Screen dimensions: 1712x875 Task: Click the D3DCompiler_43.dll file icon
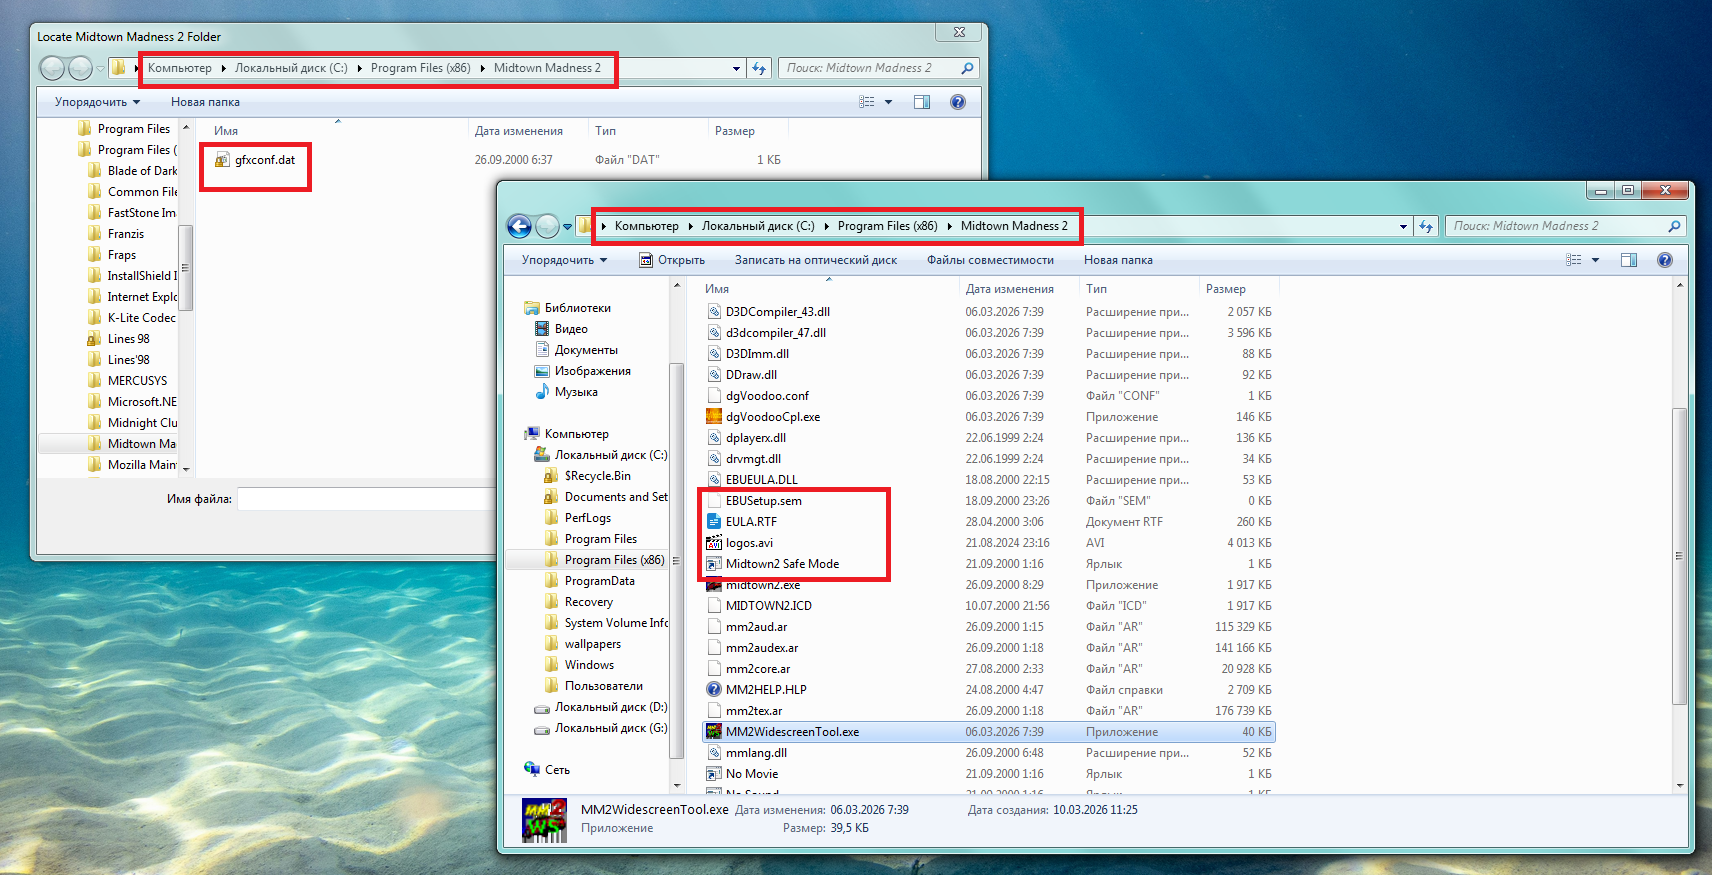[x=714, y=312]
